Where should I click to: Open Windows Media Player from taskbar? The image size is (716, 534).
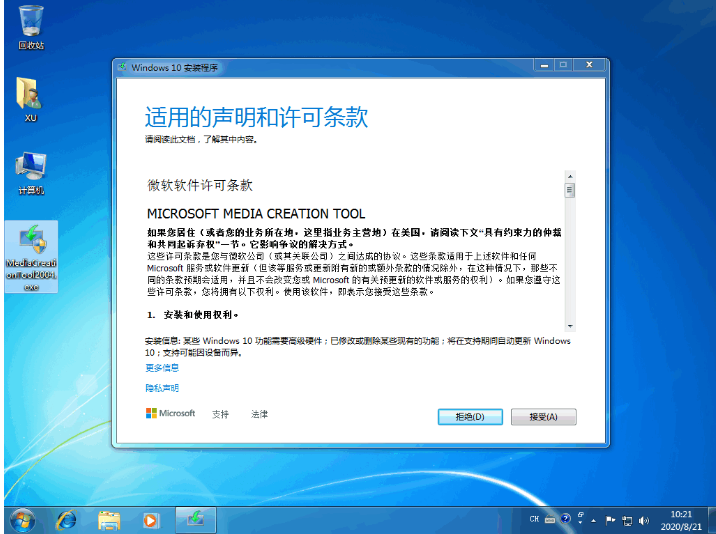(x=150, y=519)
